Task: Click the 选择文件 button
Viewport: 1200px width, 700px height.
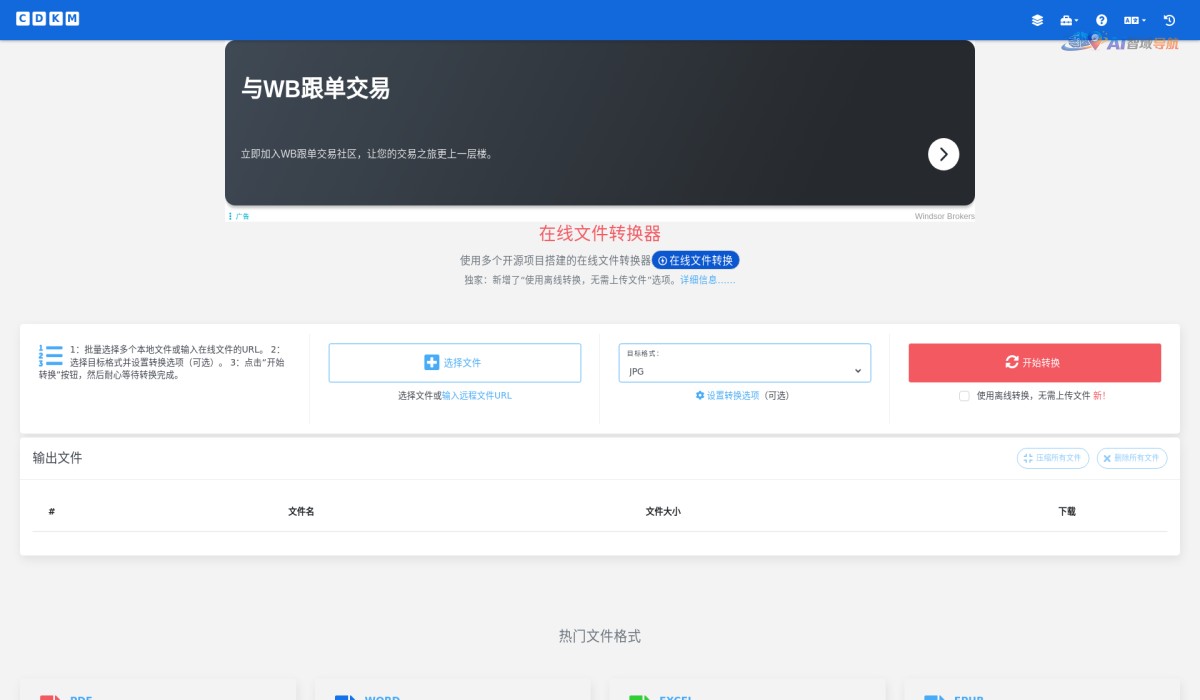Action: coord(454,362)
